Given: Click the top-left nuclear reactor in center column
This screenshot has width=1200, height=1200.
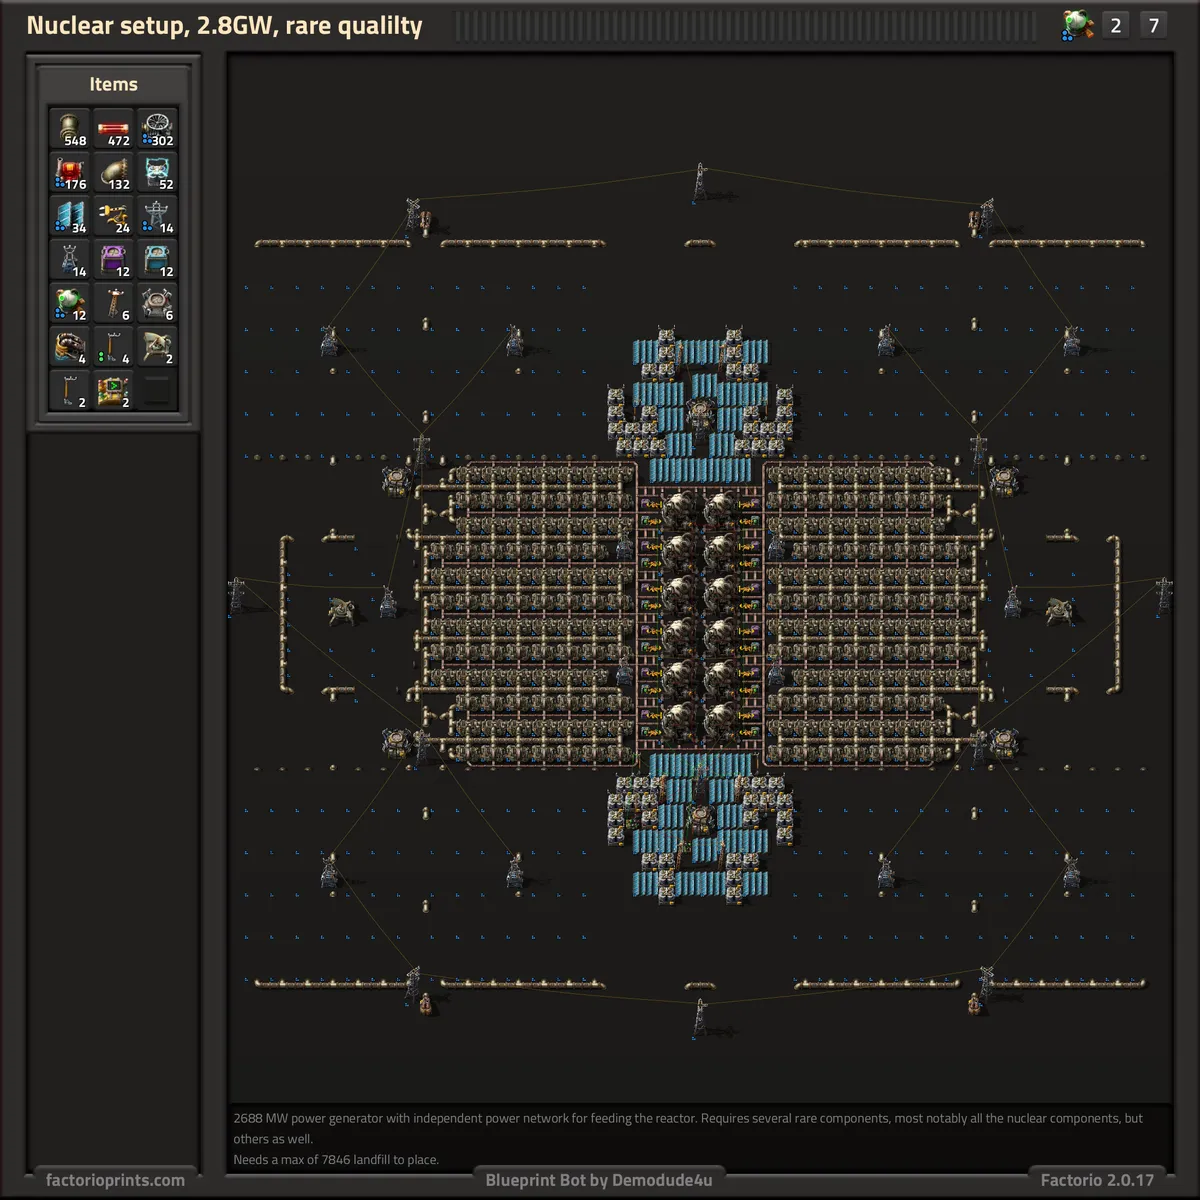Looking at the screenshot, I should point(680,508).
